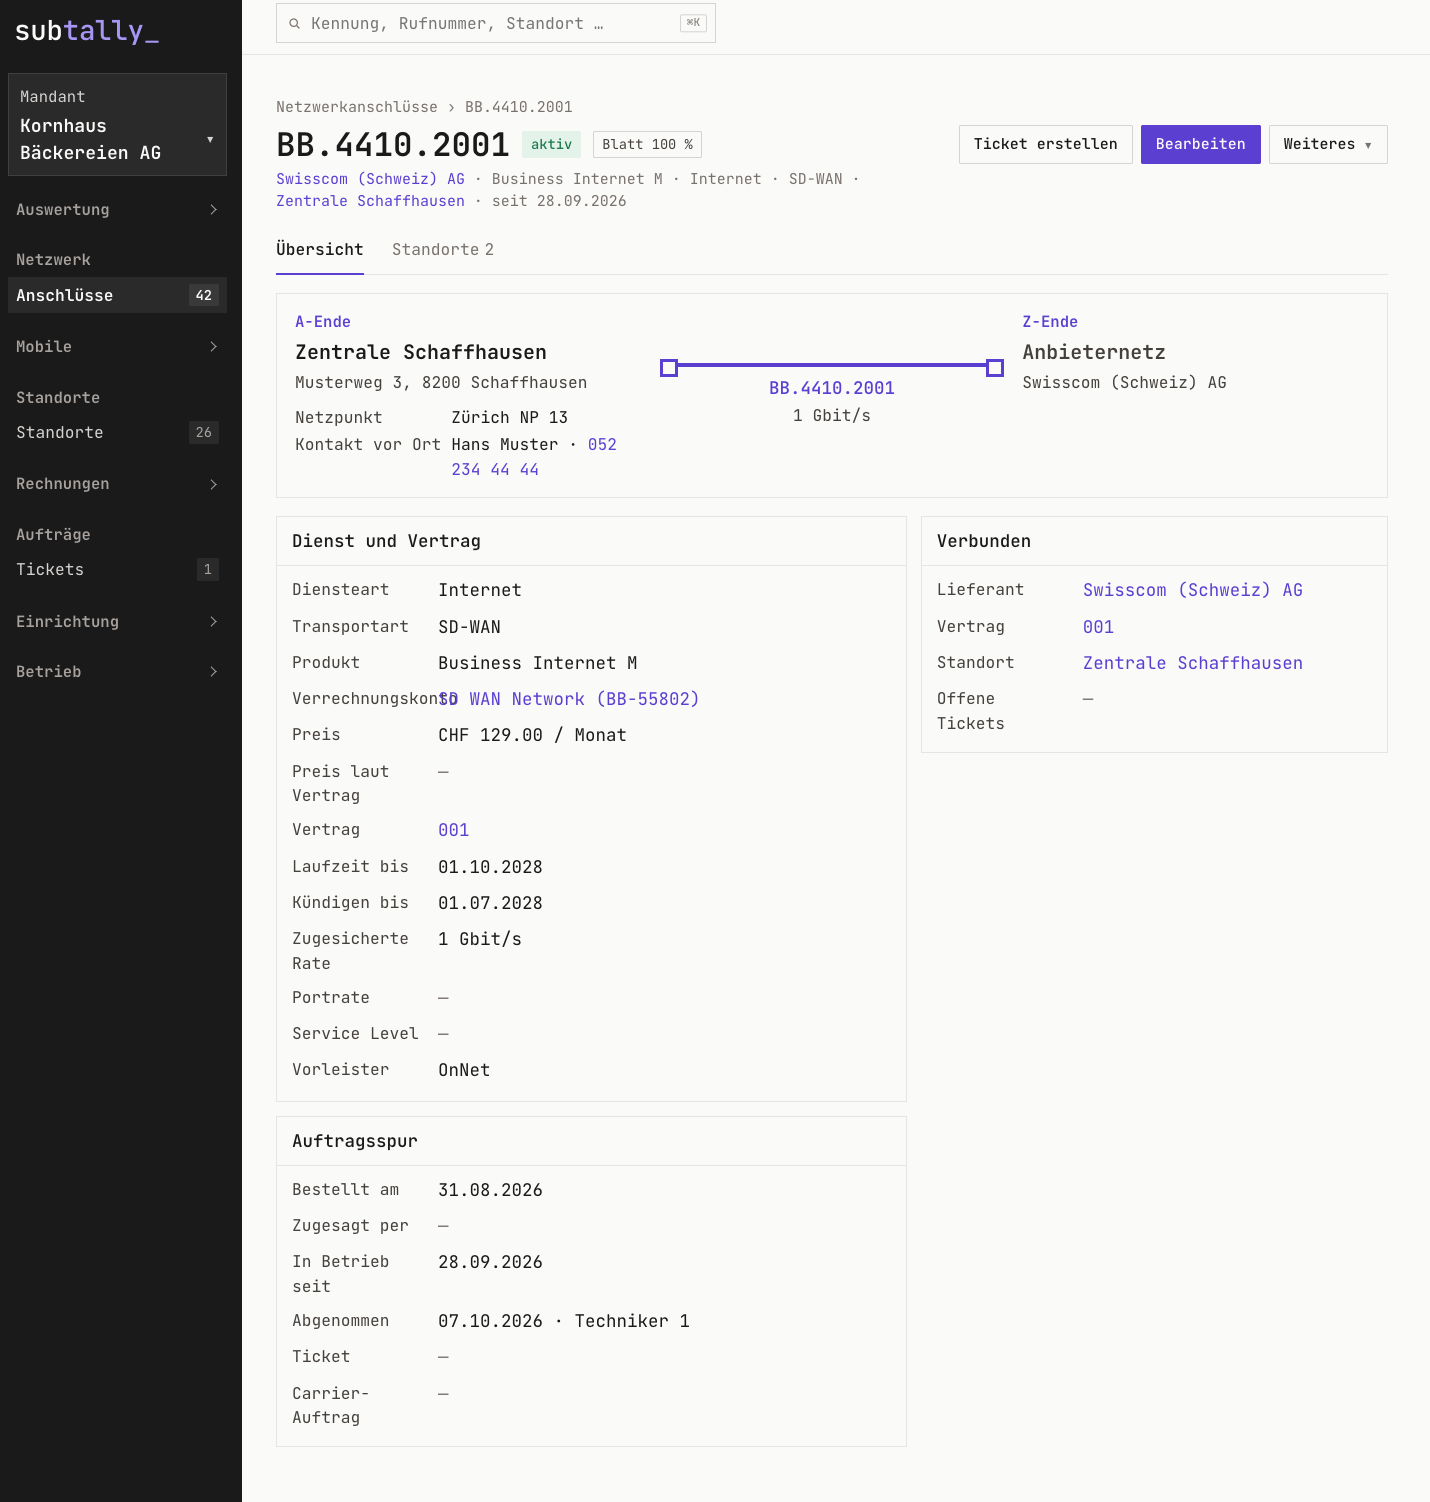Click the Vorleister value OnNet
The image size is (1430, 1502).
pyautogui.click(x=464, y=1070)
